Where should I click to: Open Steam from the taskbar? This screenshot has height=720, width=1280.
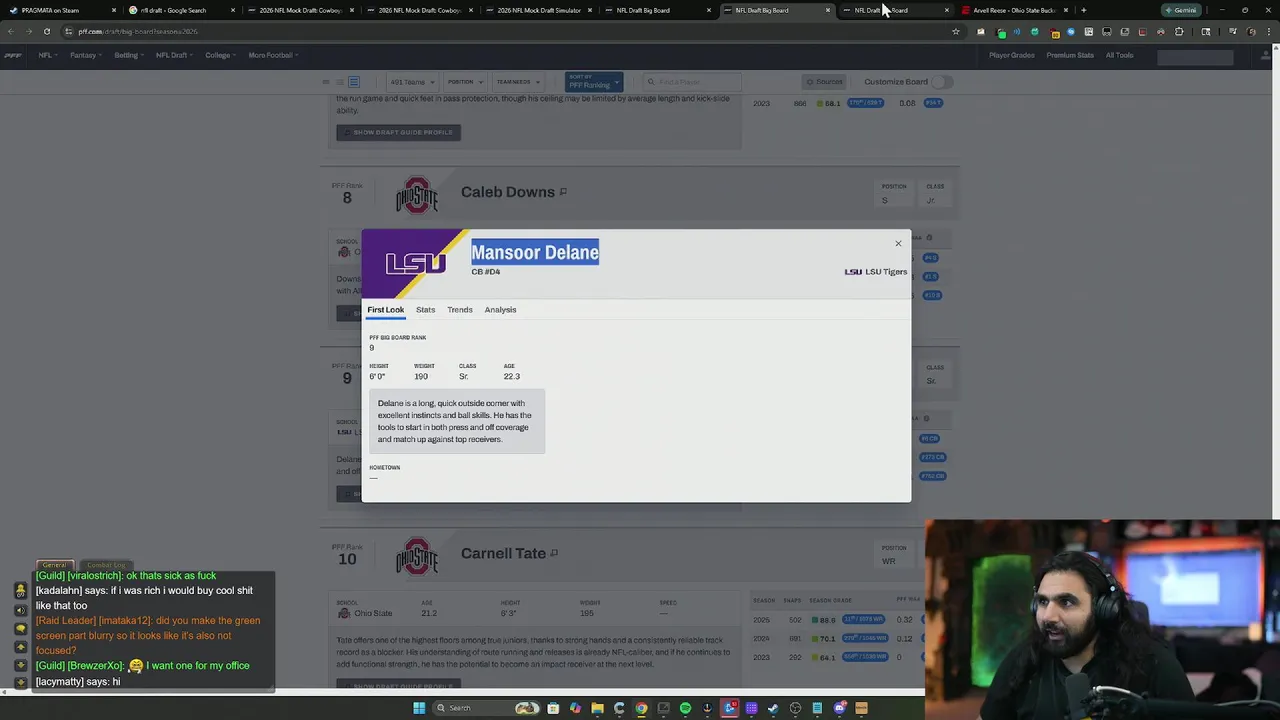click(773, 708)
